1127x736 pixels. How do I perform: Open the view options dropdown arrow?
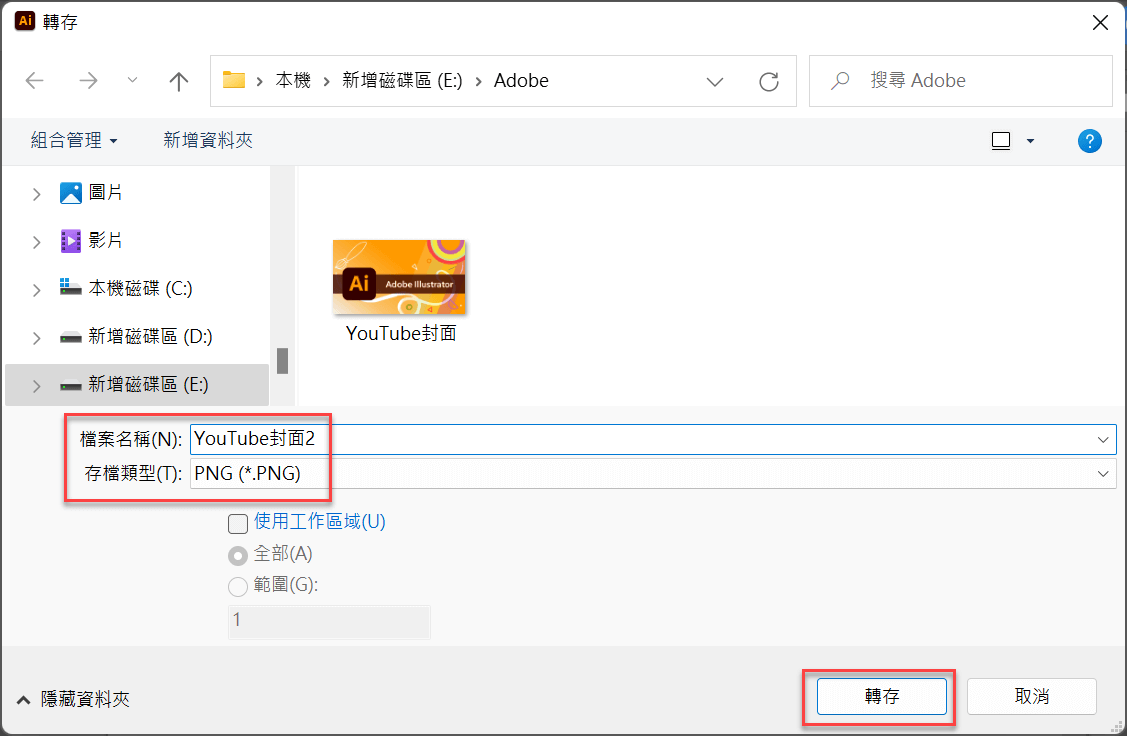click(x=1030, y=141)
